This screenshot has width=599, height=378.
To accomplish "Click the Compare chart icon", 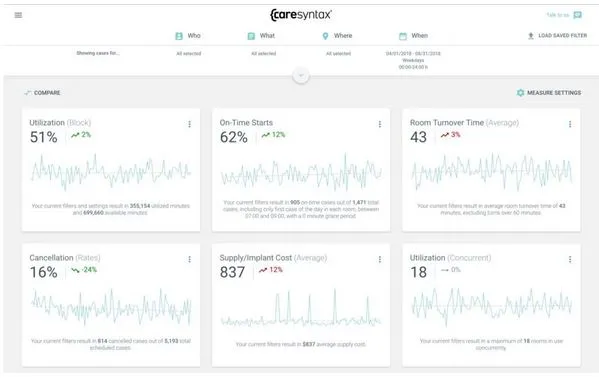I will click(28, 93).
